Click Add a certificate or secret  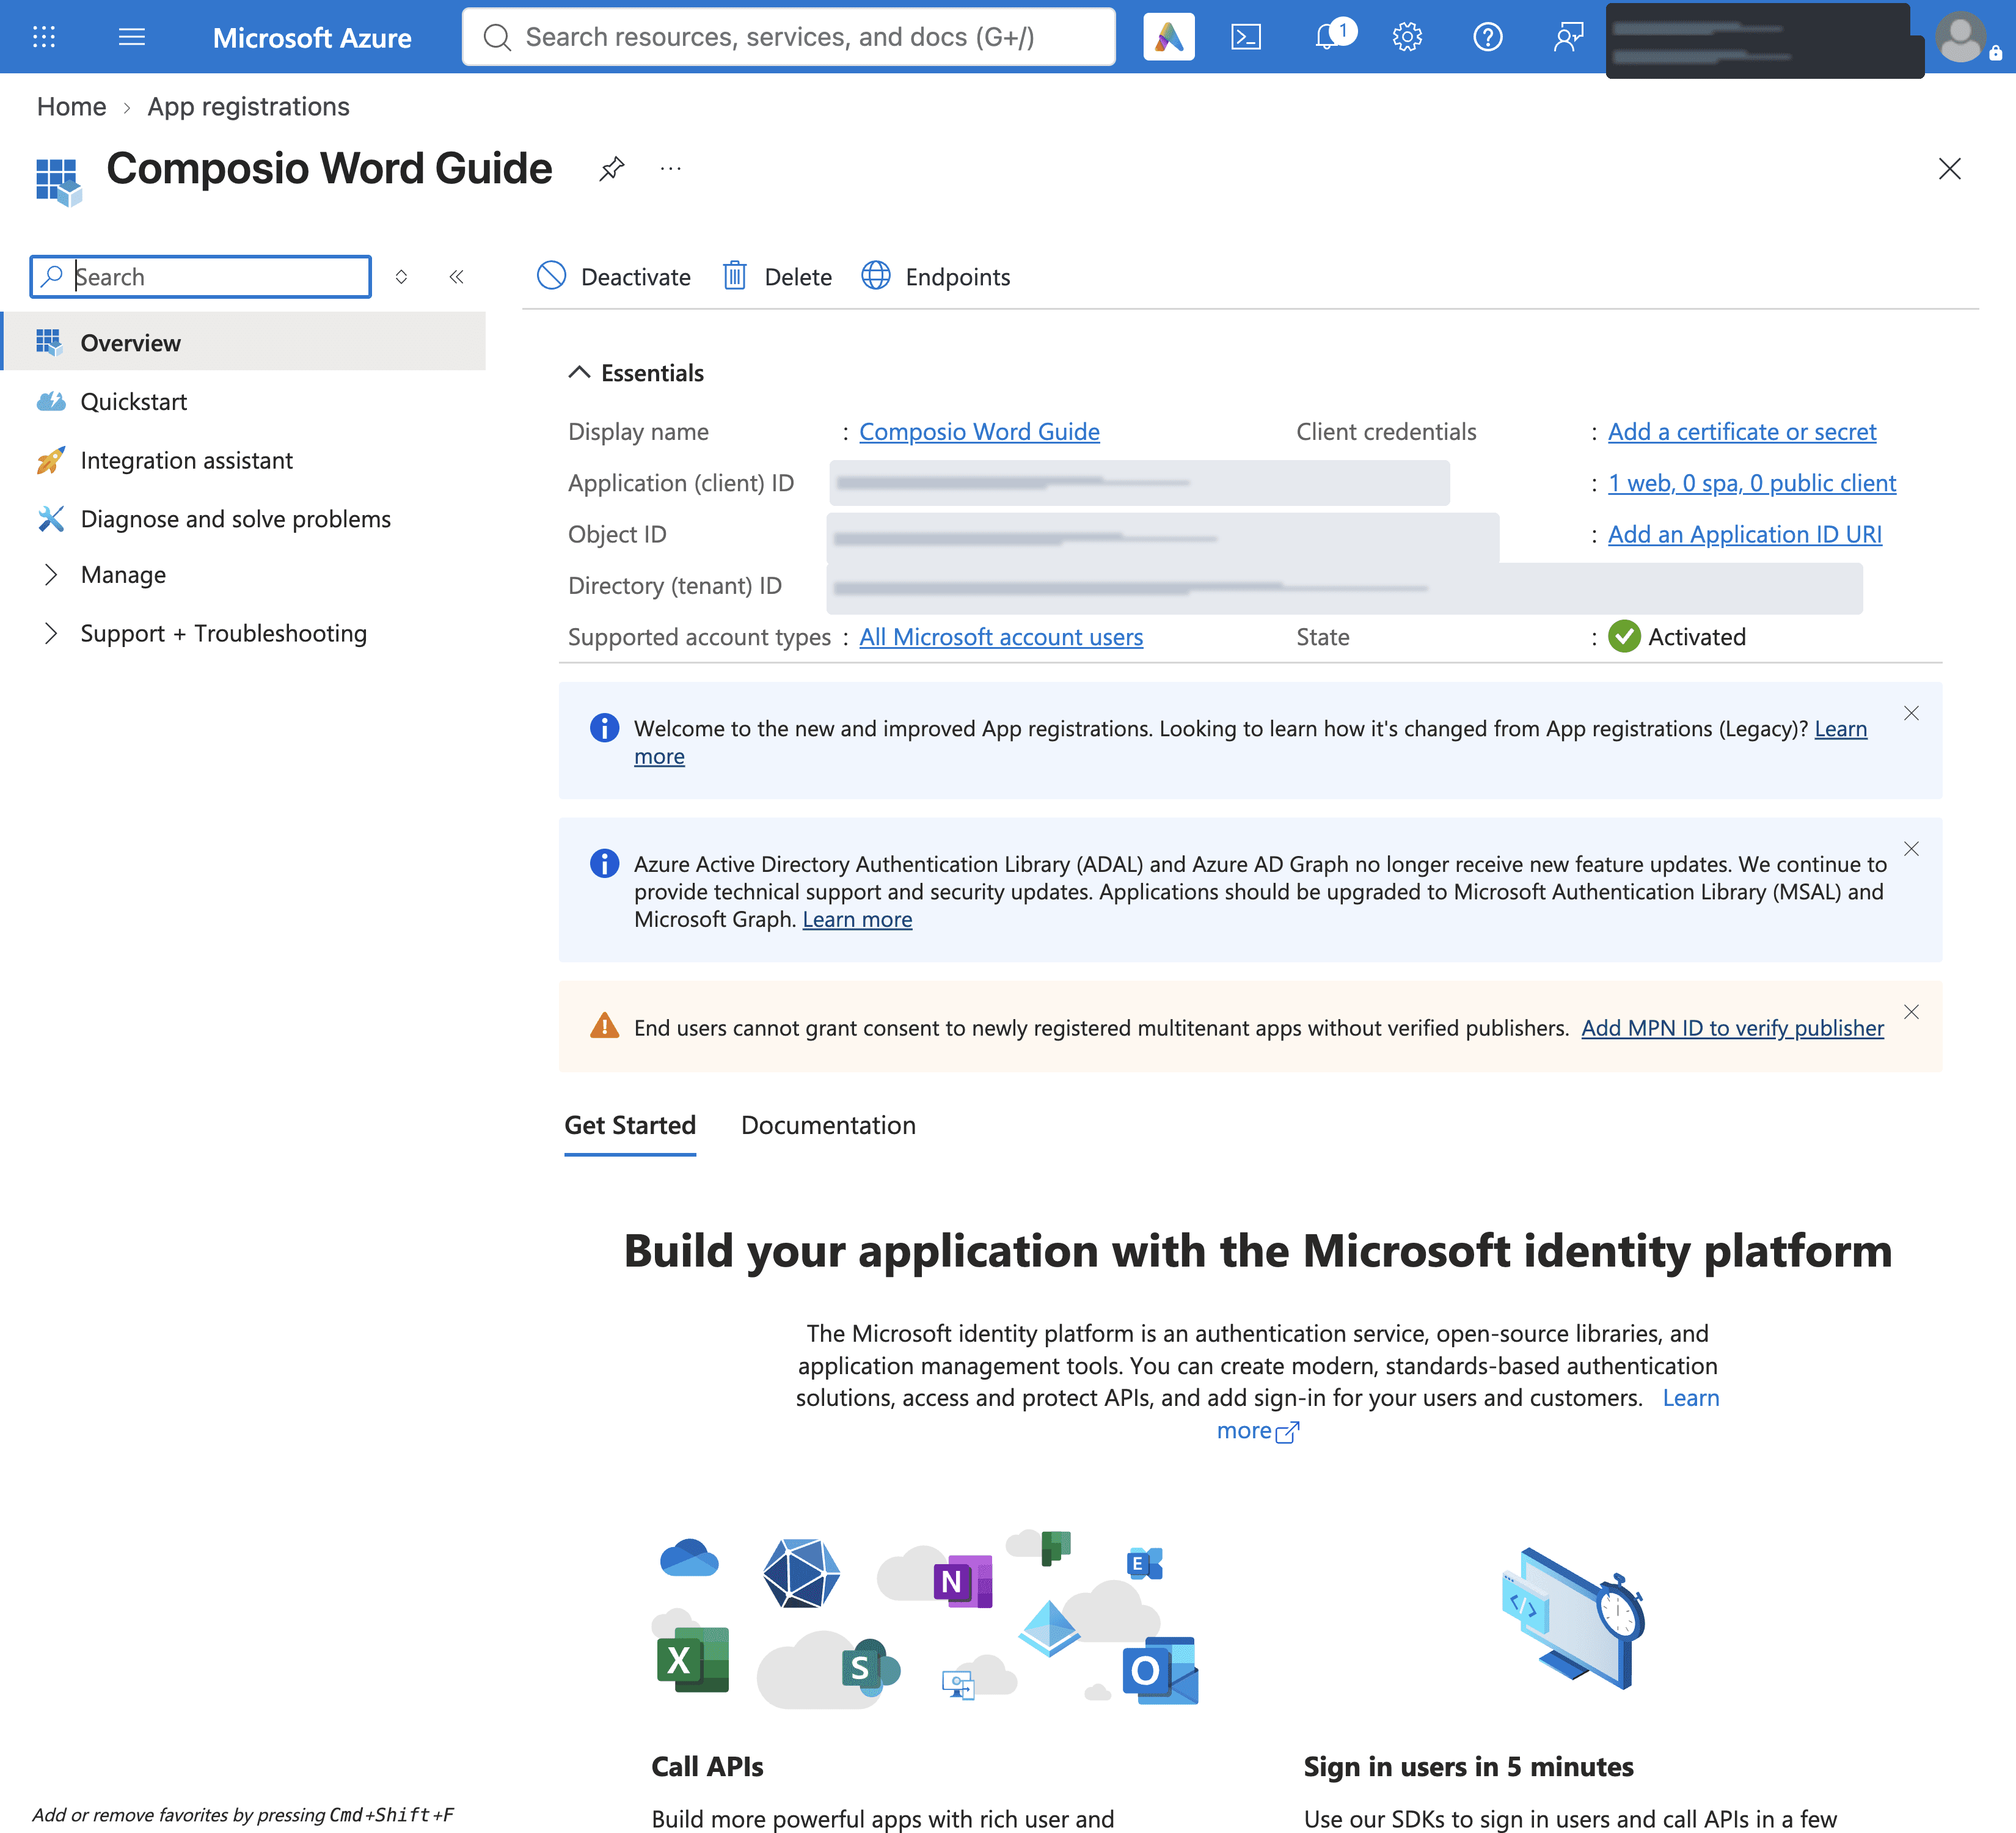(1741, 432)
